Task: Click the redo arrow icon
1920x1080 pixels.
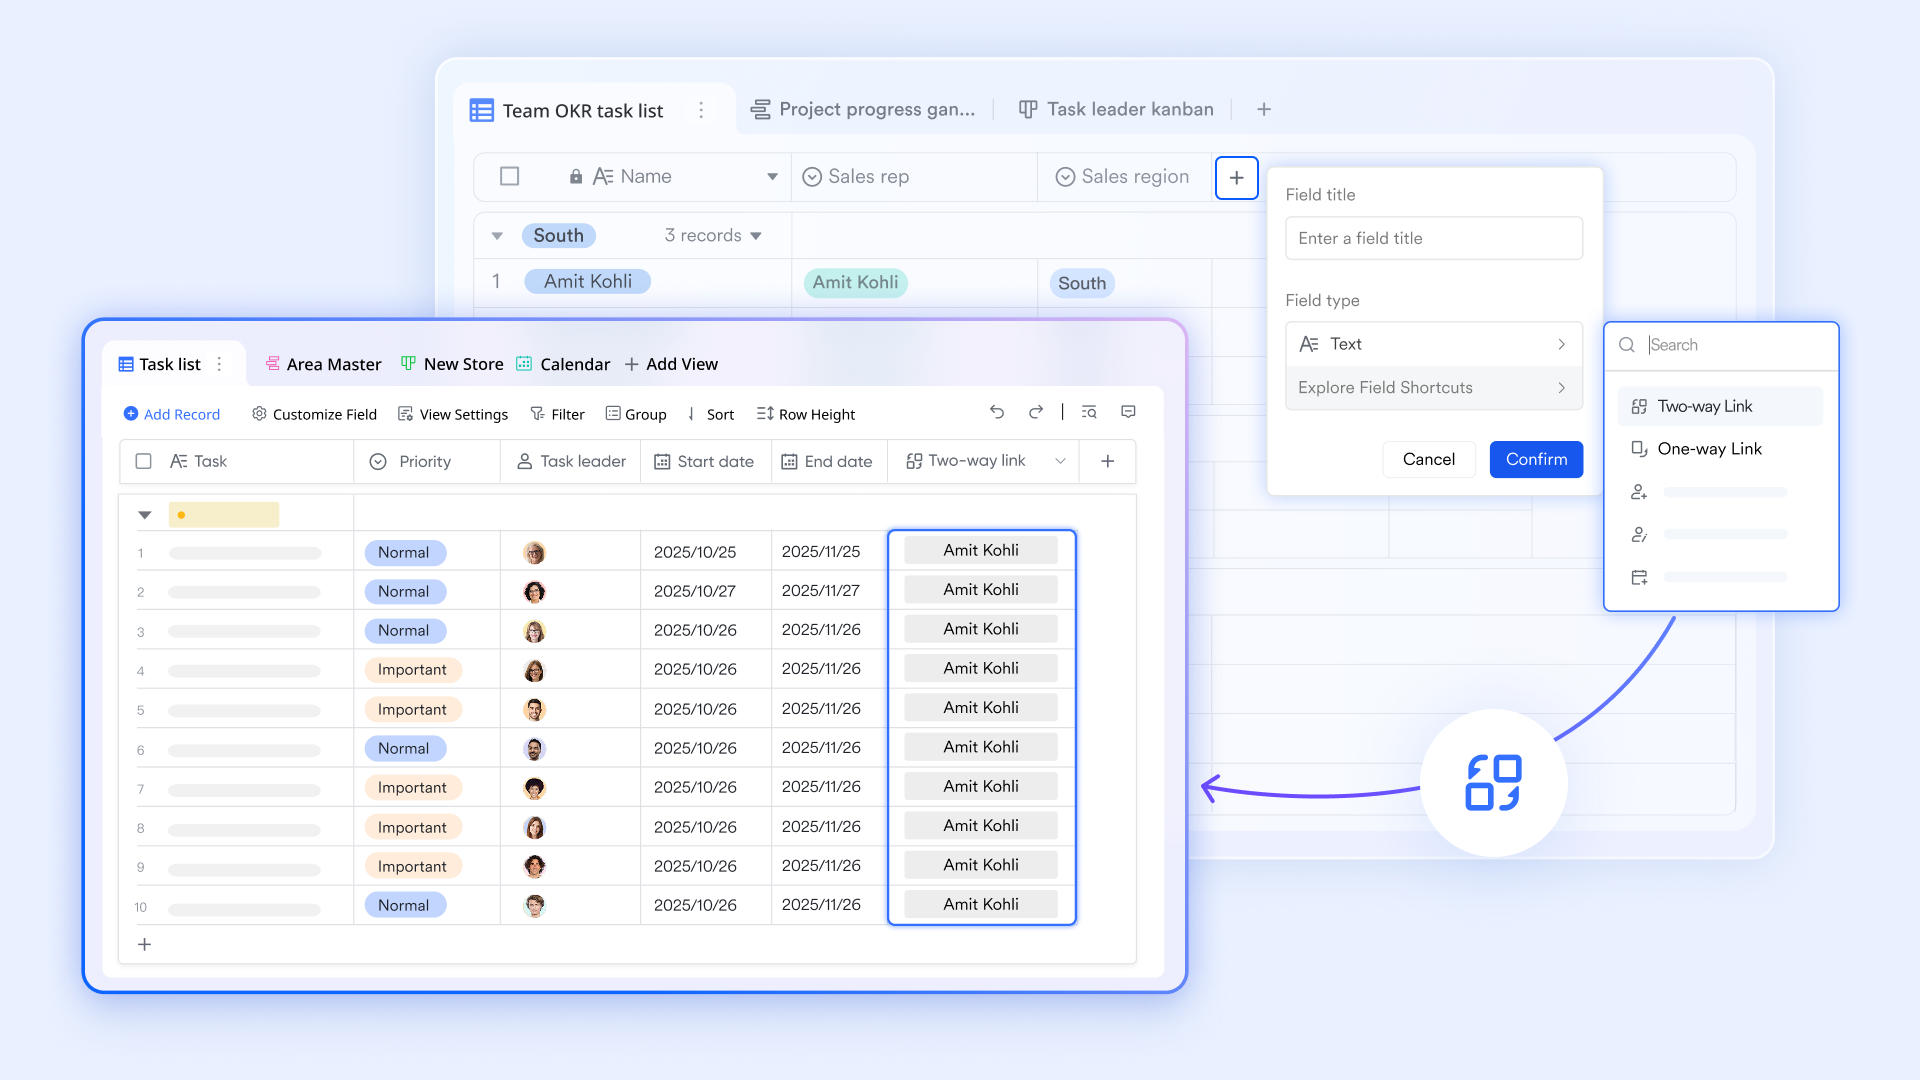Action: [x=1036, y=412]
